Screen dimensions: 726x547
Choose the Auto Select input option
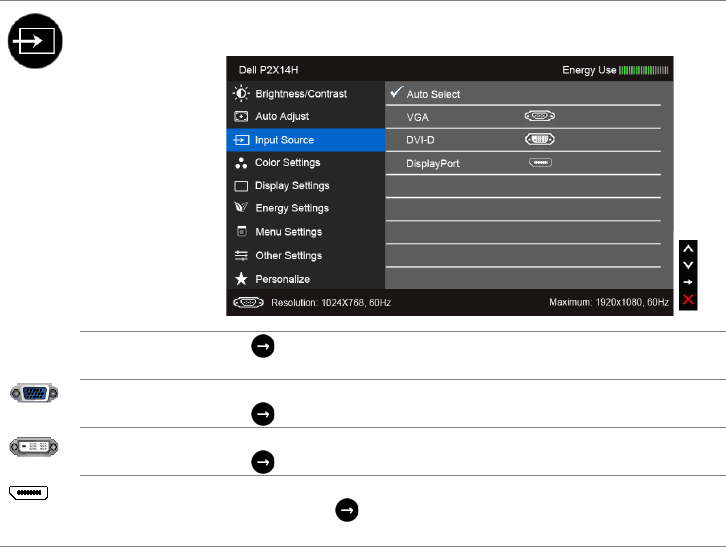click(x=523, y=94)
